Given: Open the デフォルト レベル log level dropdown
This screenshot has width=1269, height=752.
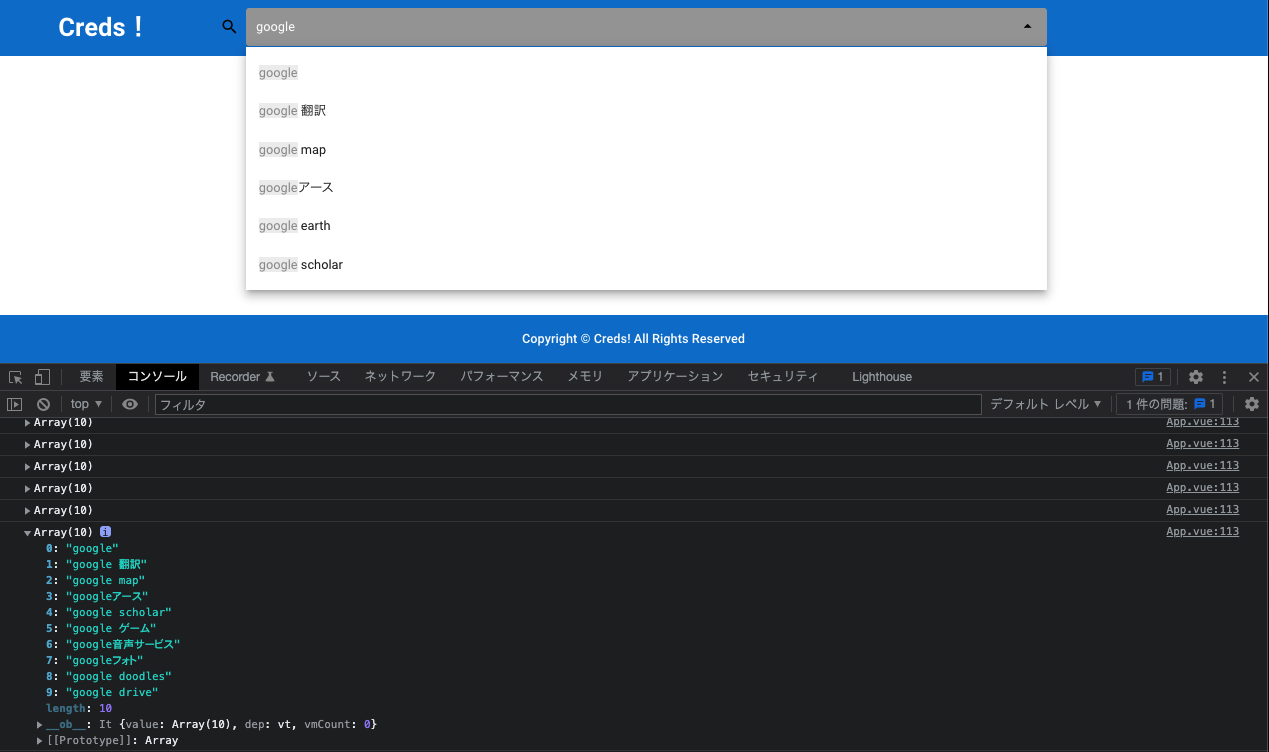Looking at the screenshot, I should 1043,403.
